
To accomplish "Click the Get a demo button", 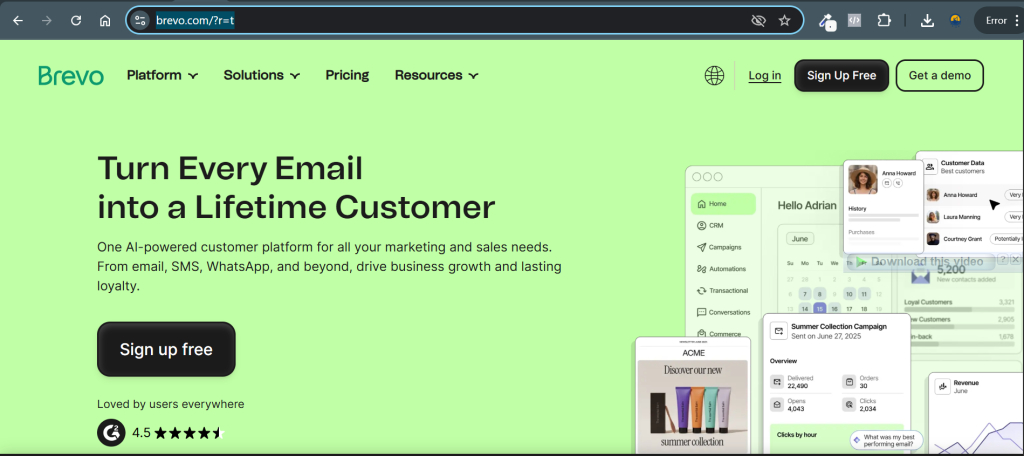I will click(x=939, y=76).
